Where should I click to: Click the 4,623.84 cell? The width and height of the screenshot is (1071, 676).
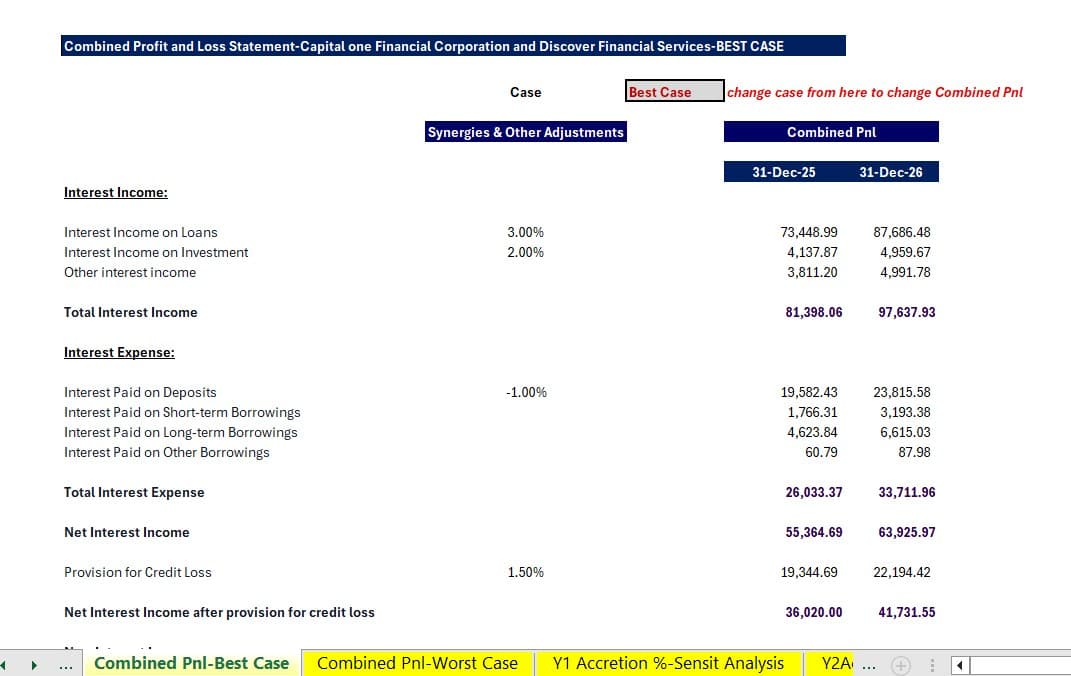[812, 432]
